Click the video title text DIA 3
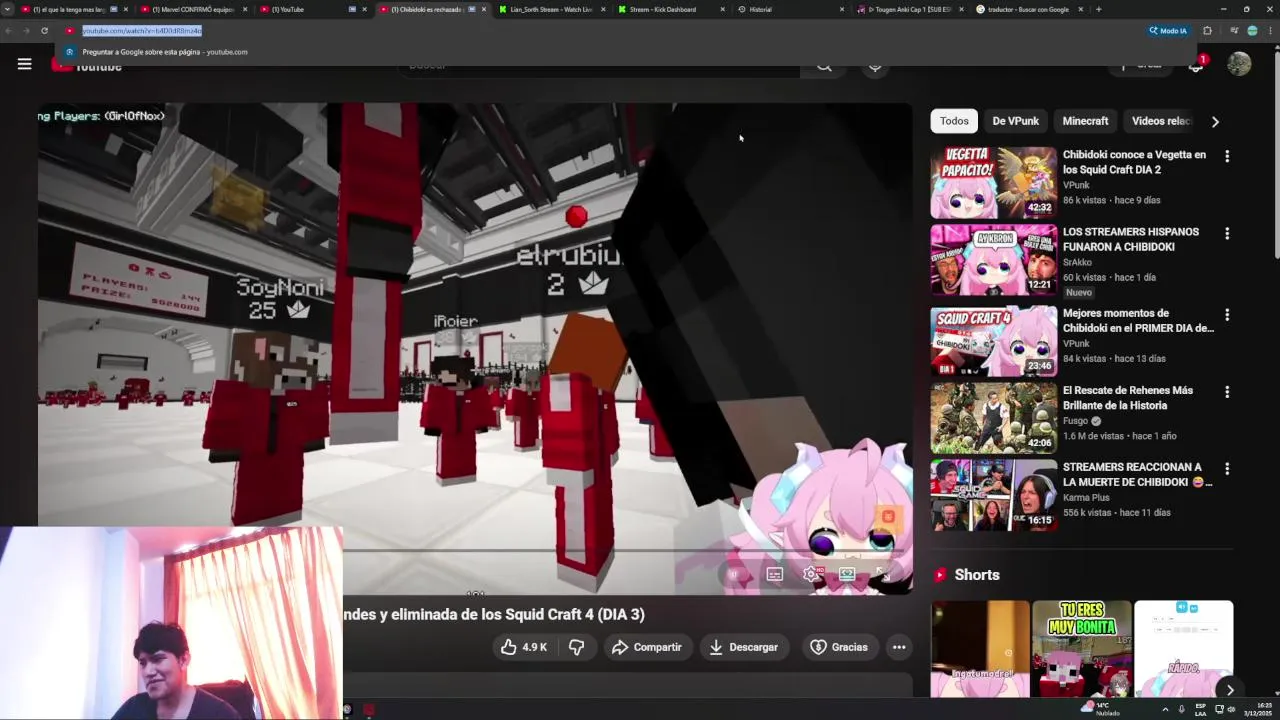This screenshot has width=1280, height=720. (x=622, y=615)
